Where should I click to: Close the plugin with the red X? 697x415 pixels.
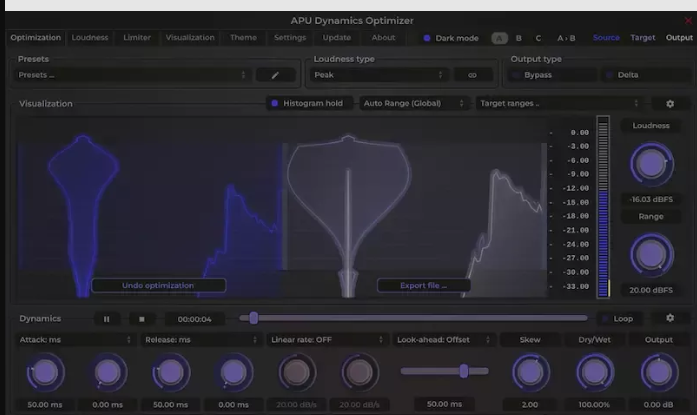688,20
